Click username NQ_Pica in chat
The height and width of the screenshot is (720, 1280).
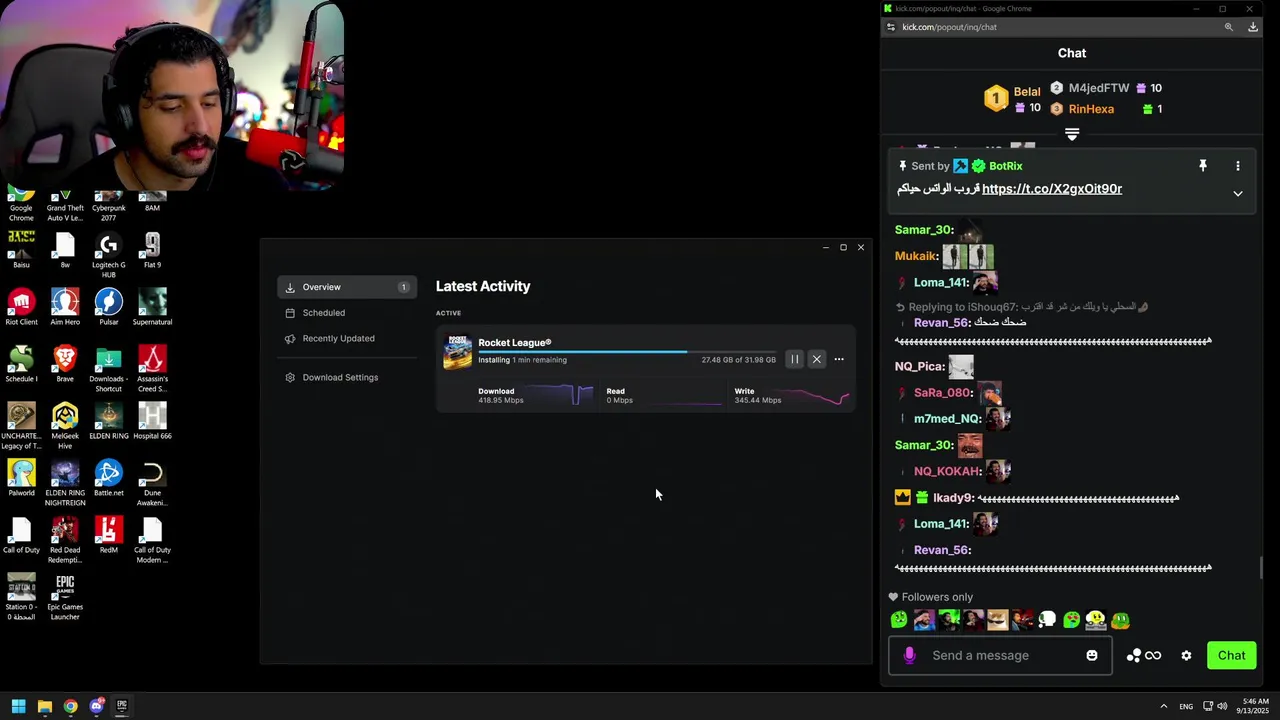point(919,367)
